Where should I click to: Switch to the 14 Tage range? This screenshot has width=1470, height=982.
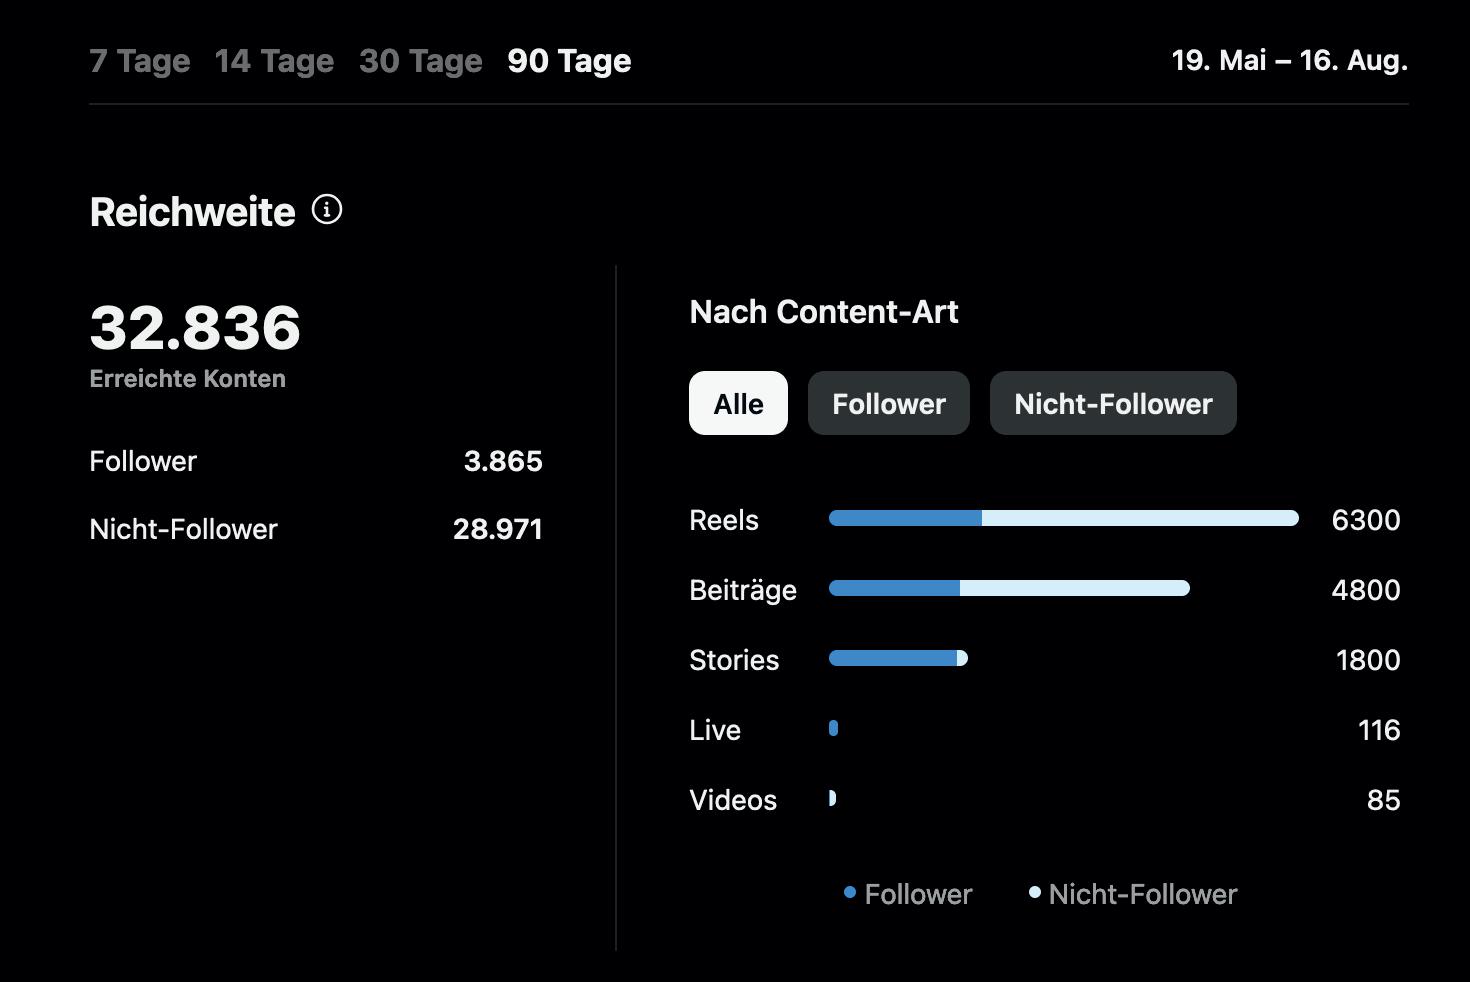pos(274,61)
